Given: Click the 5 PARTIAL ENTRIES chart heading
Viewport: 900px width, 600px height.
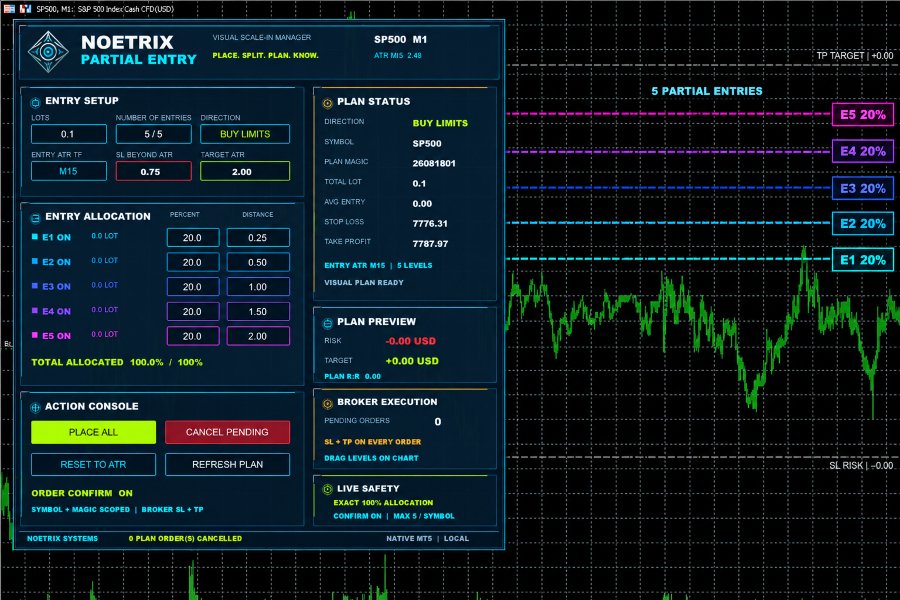Looking at the screenshot, I should pos(707,91).
